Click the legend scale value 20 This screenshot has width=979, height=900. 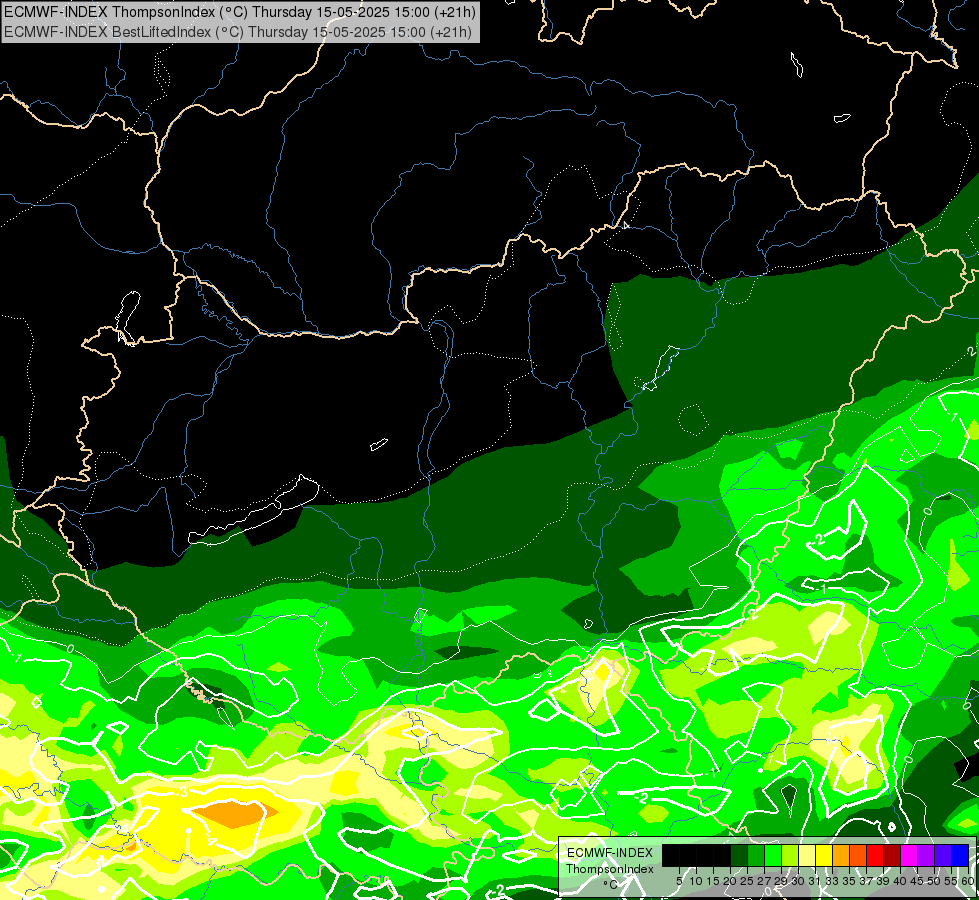(x=730, y=881)
